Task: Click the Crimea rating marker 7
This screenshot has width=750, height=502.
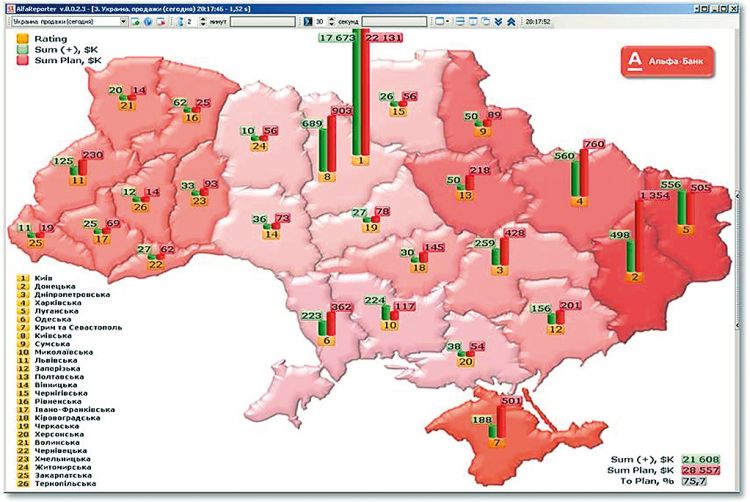Action: [496, 441]
